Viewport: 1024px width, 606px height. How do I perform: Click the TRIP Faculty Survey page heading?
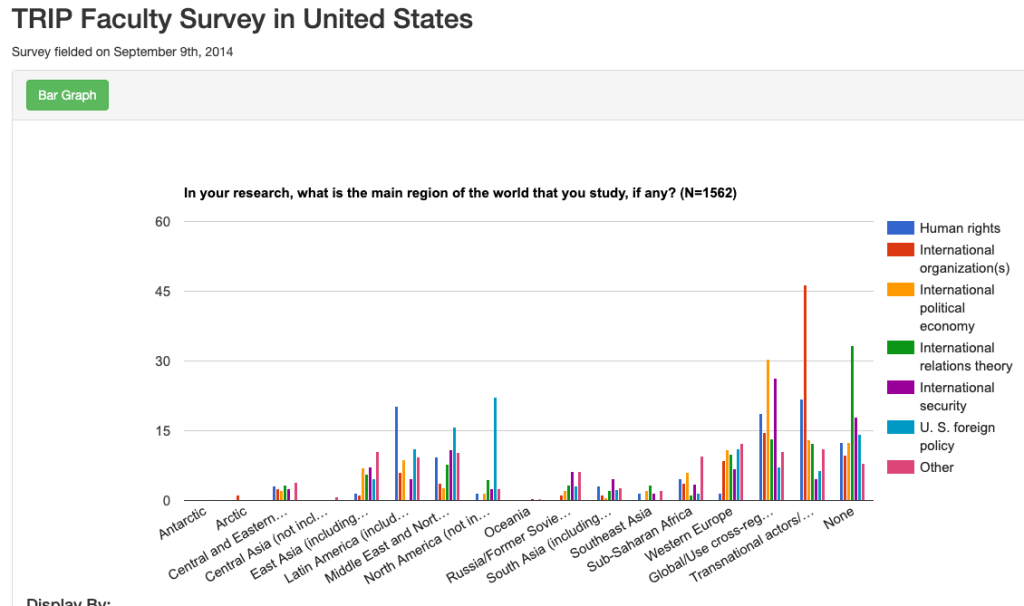point(242,19)
